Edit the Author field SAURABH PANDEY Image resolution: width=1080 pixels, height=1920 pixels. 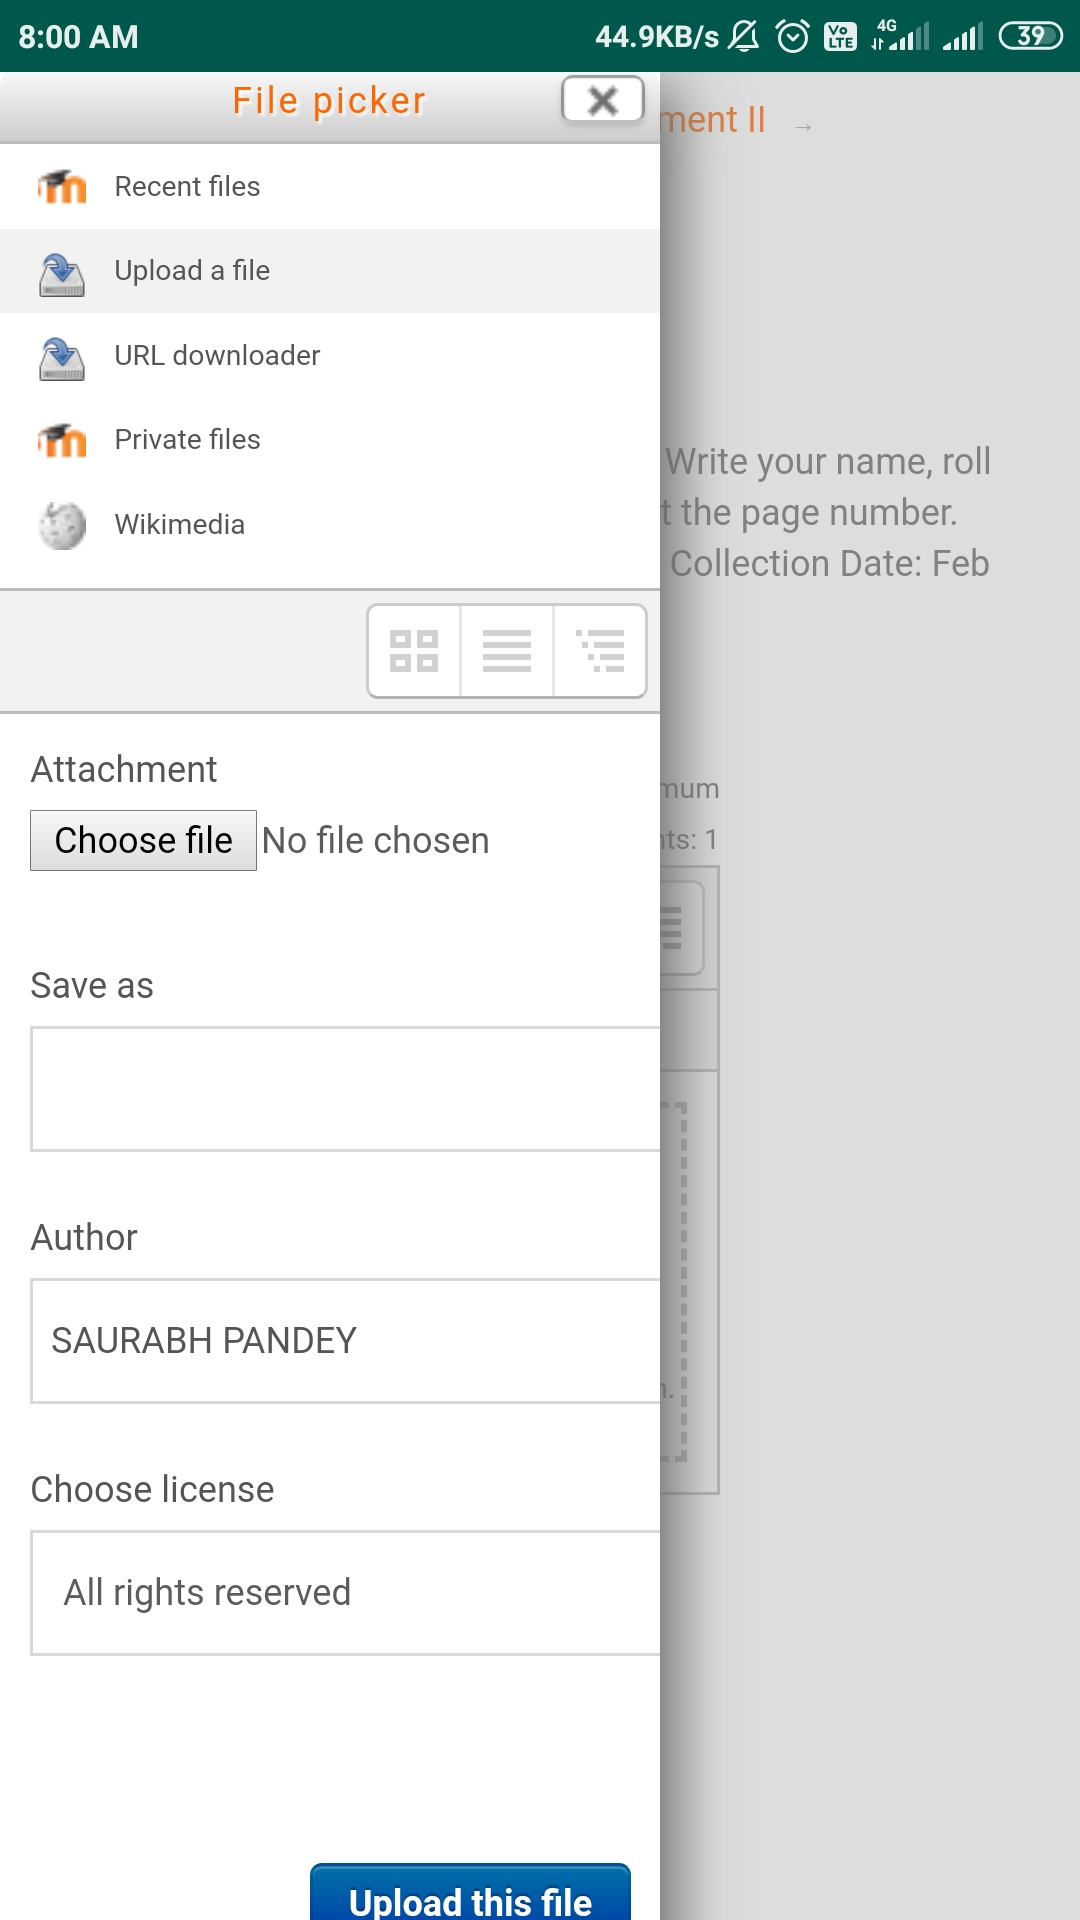[x=345, y=1341]
